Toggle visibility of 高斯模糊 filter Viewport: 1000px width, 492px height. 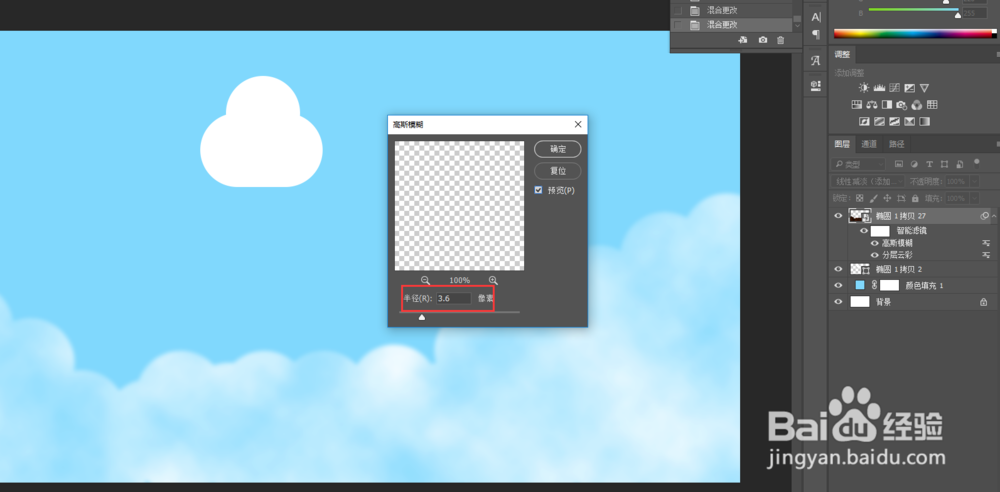tap(874, 243)
